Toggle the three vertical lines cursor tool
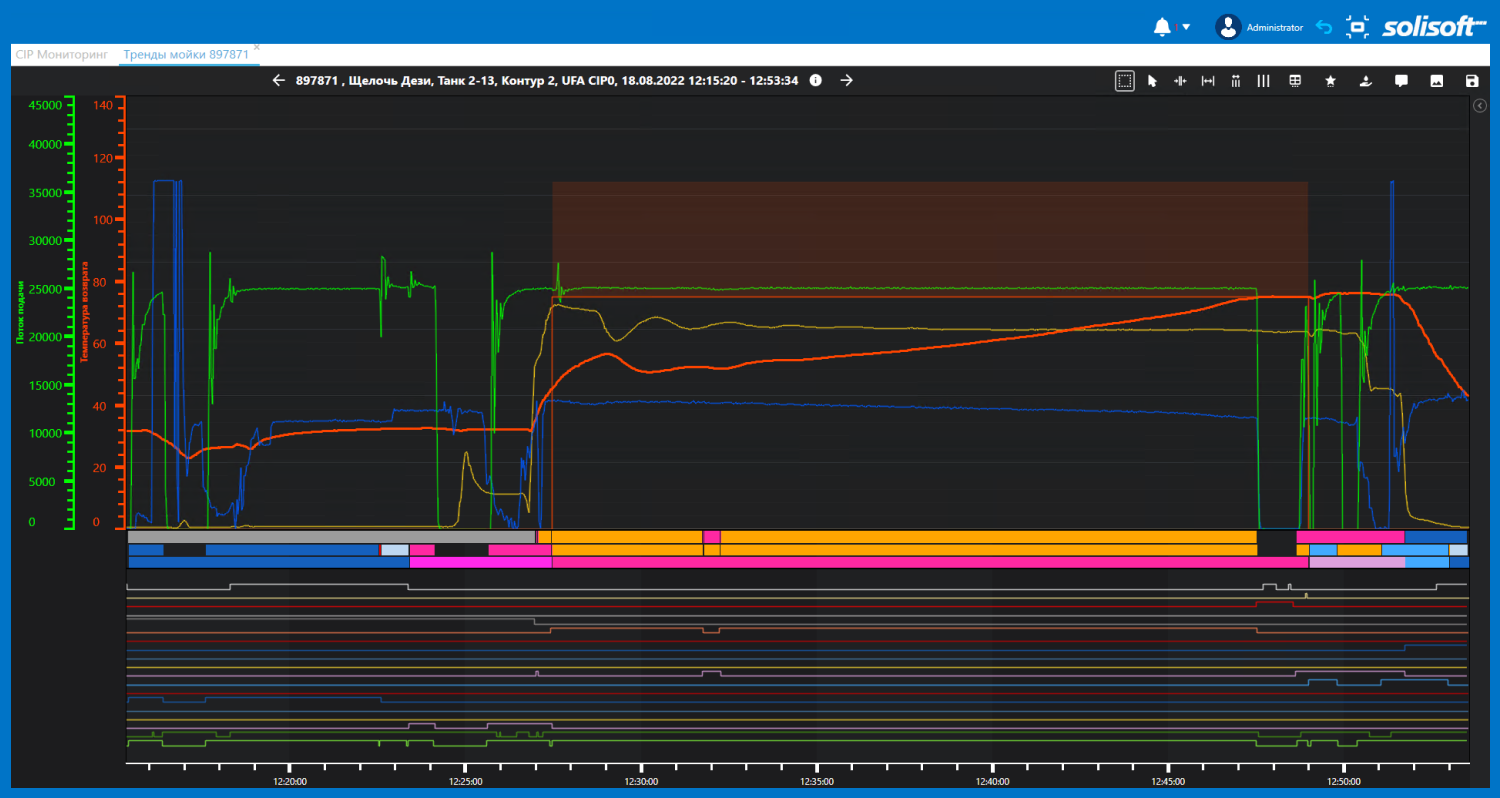 point(1264,81)
